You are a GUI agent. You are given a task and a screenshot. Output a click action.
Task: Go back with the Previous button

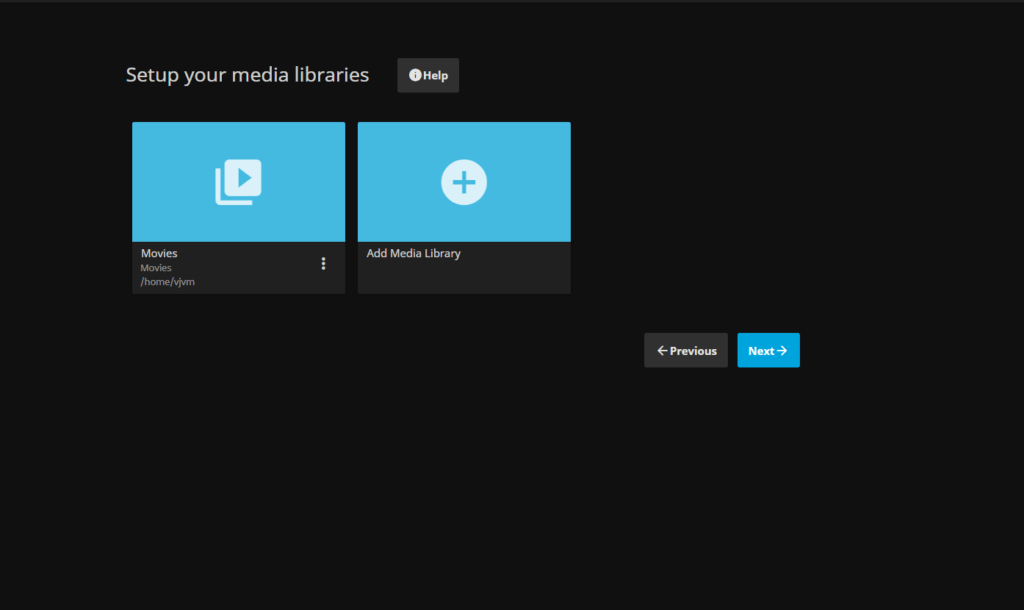(686, 351)
